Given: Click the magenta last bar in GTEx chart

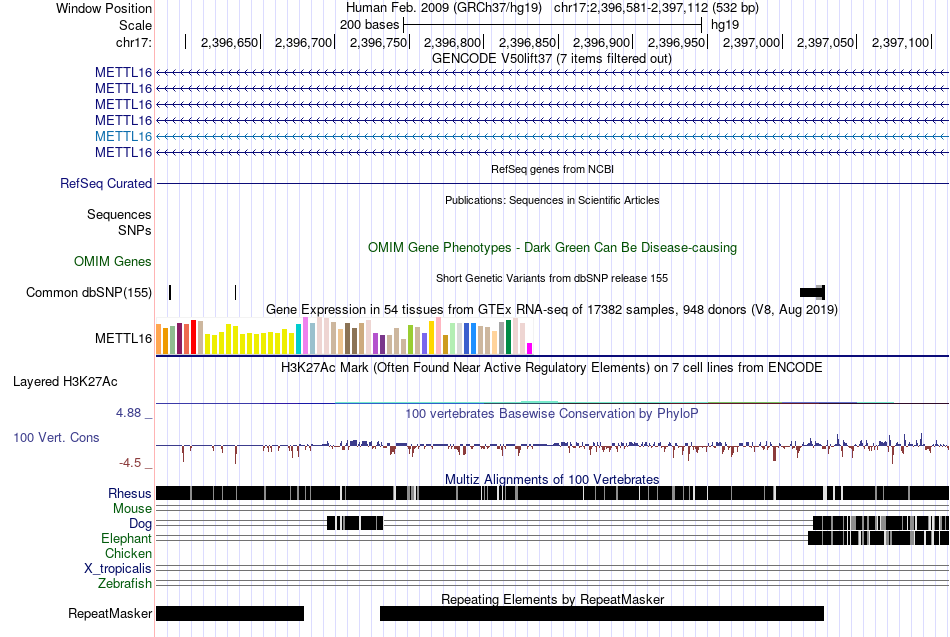Looking at the screenshot, I should pos(530,349).
